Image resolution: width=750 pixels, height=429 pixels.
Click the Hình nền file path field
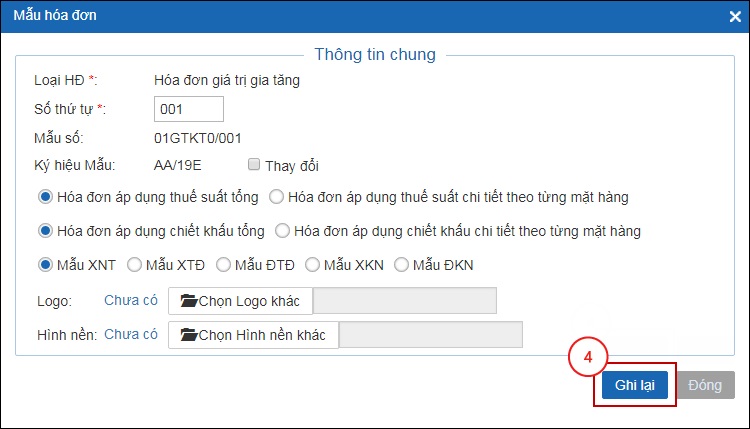(x=430, y=335)
